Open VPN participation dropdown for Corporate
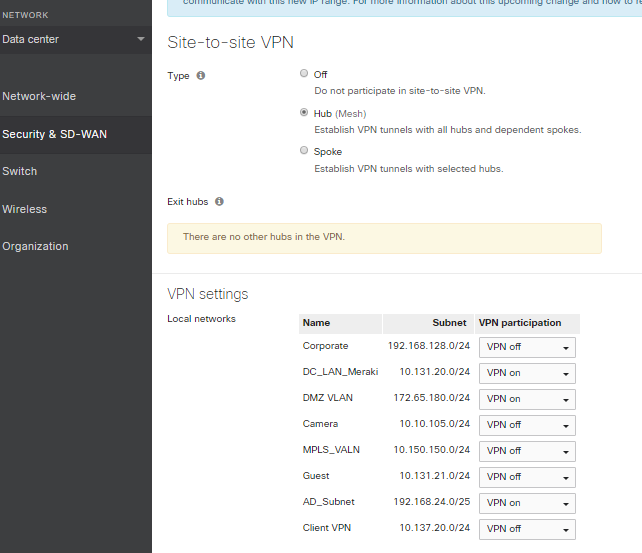This screenshot has height=553, width=642. pos(527,347)
